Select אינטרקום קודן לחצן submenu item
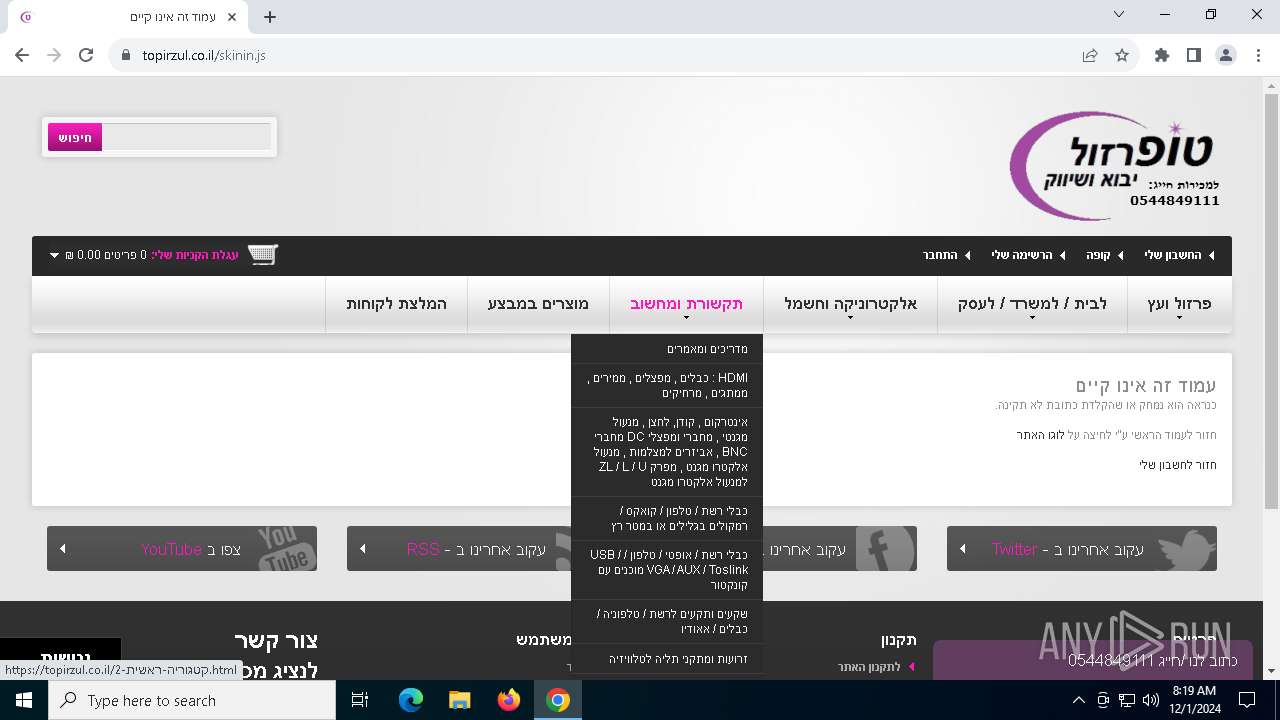 click(x=667, y=452)
